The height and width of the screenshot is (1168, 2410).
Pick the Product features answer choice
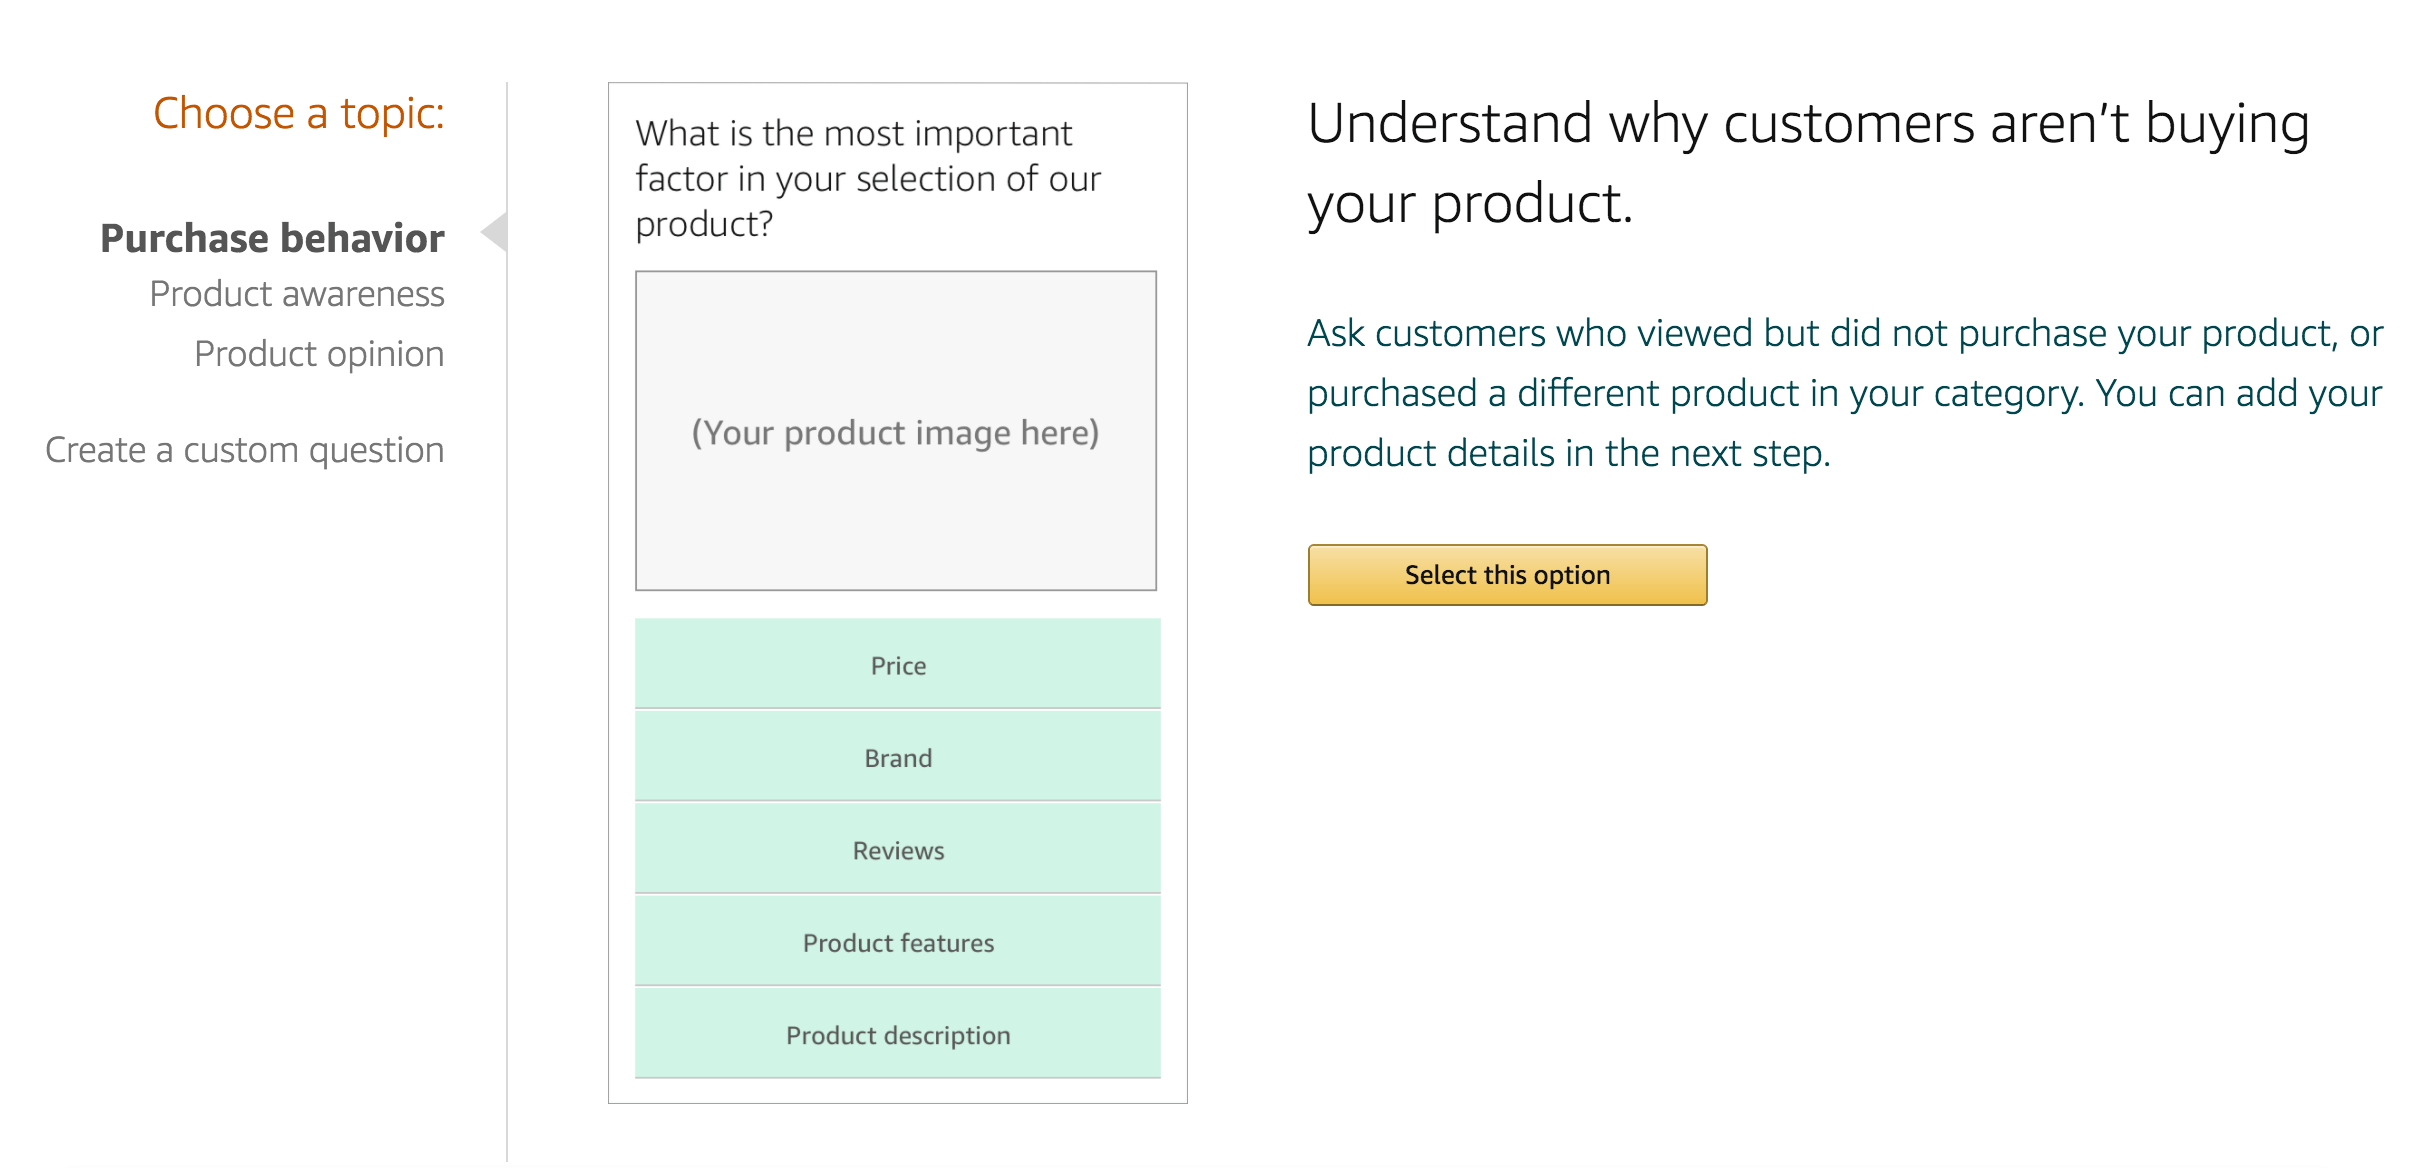click(897, 940)
